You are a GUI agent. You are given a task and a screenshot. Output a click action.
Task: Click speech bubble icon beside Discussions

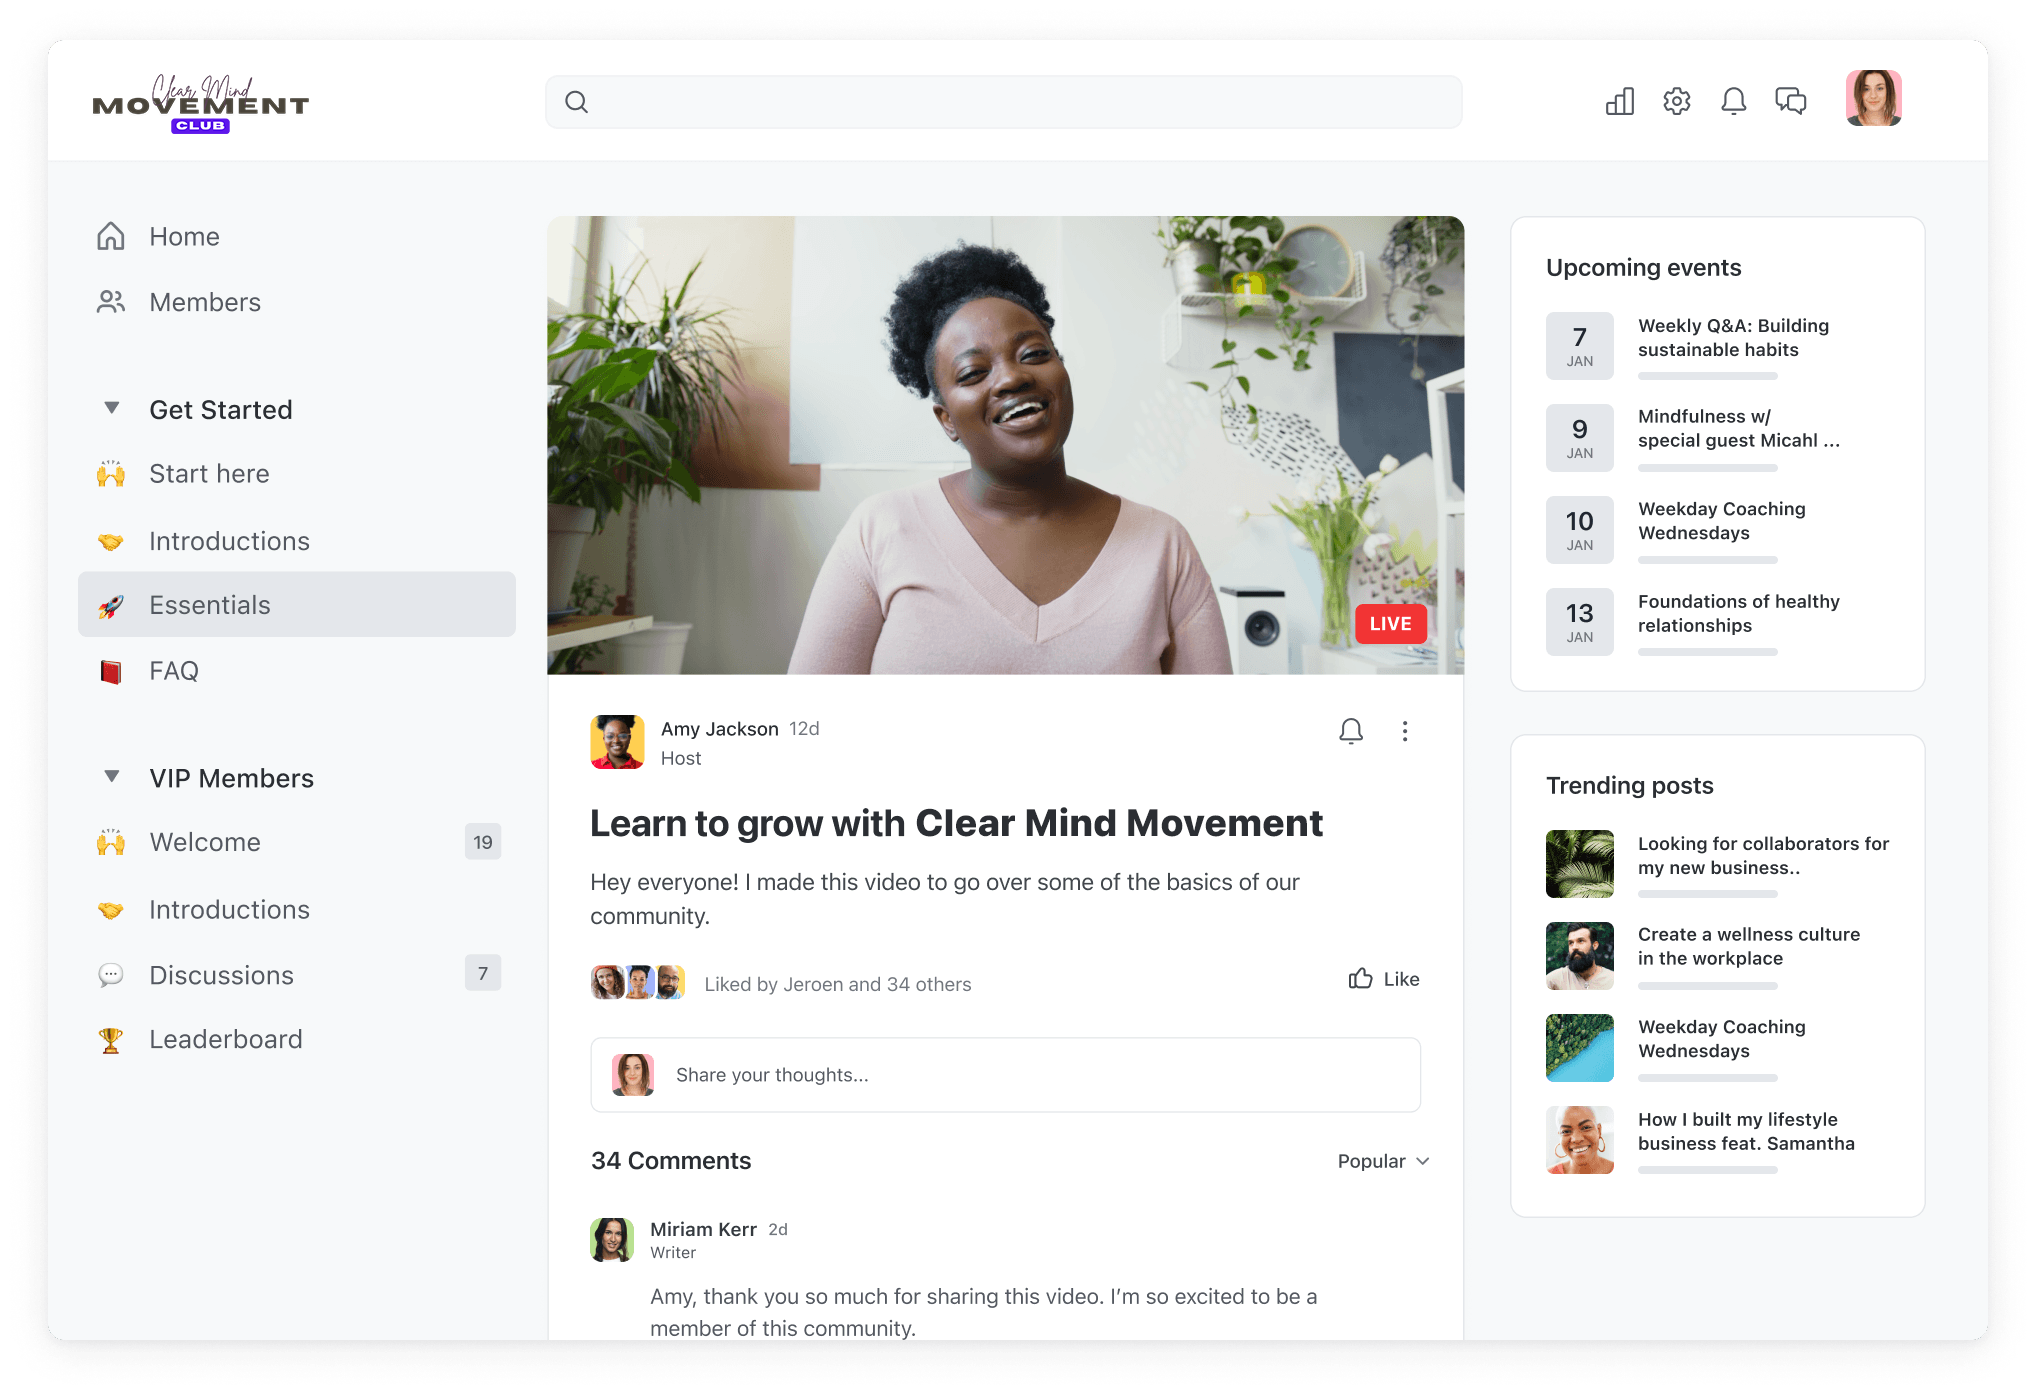111,975
